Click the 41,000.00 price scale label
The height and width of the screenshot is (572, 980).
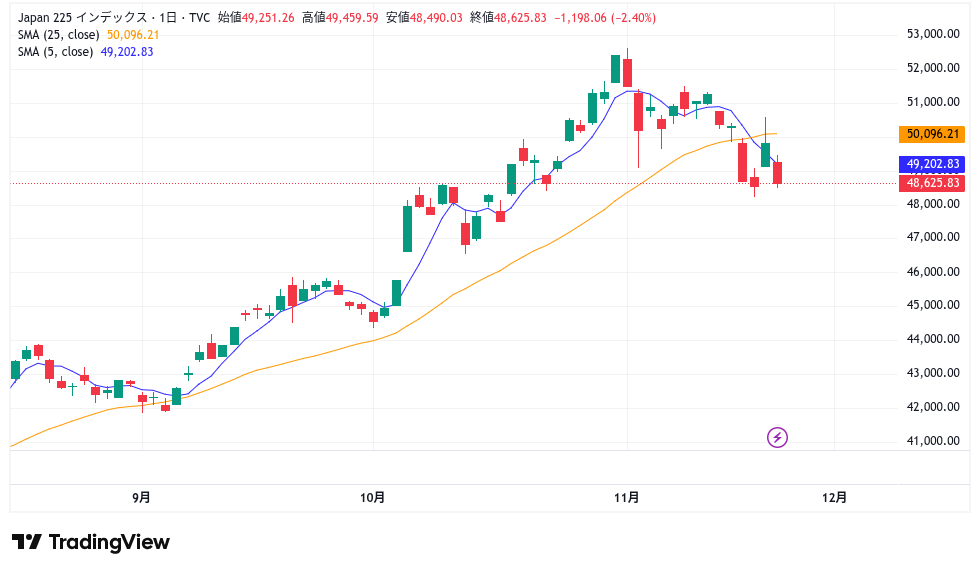tap(927, 441)
